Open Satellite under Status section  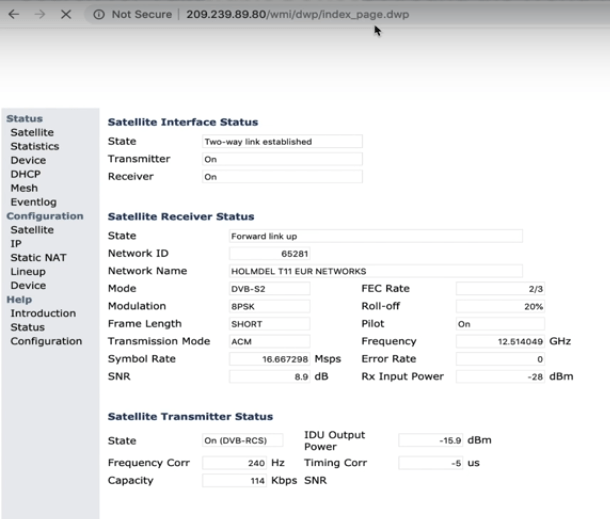click(x=32, y=132)
